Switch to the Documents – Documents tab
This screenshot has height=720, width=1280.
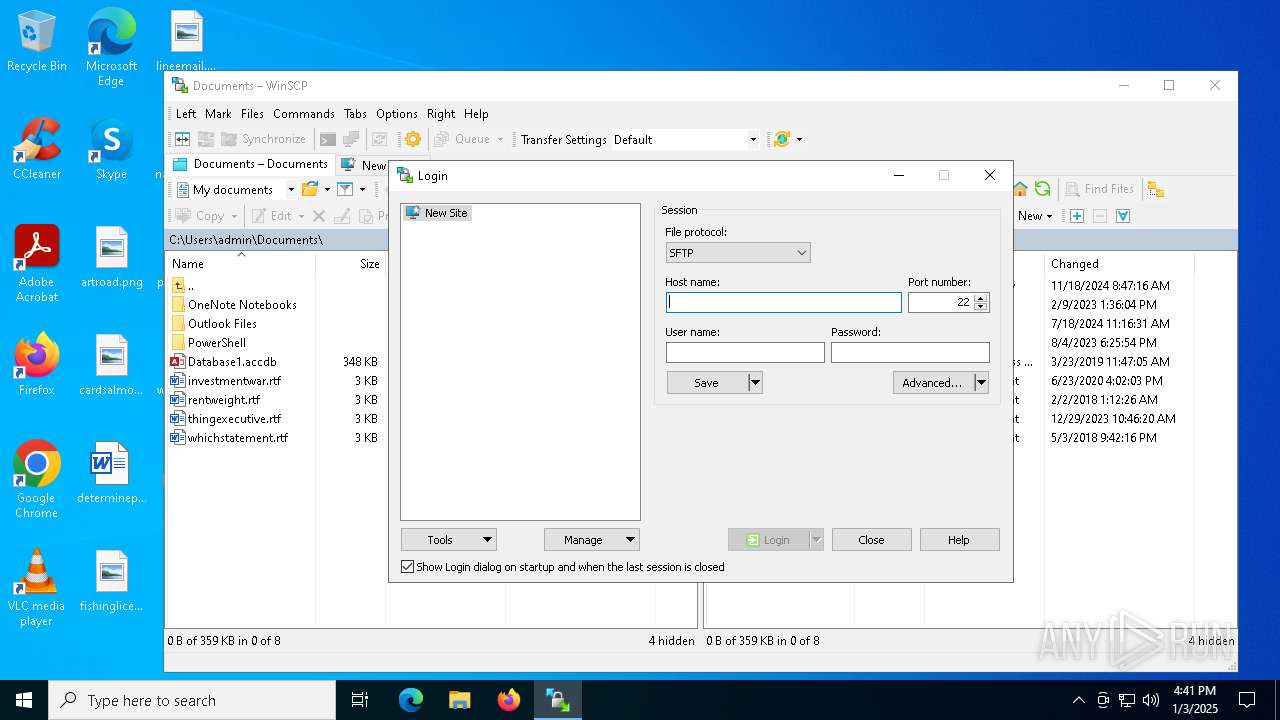pos(250,164)
